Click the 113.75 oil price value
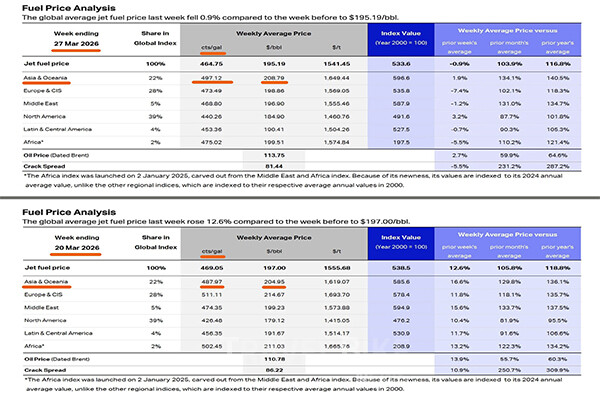 point(274,155)
